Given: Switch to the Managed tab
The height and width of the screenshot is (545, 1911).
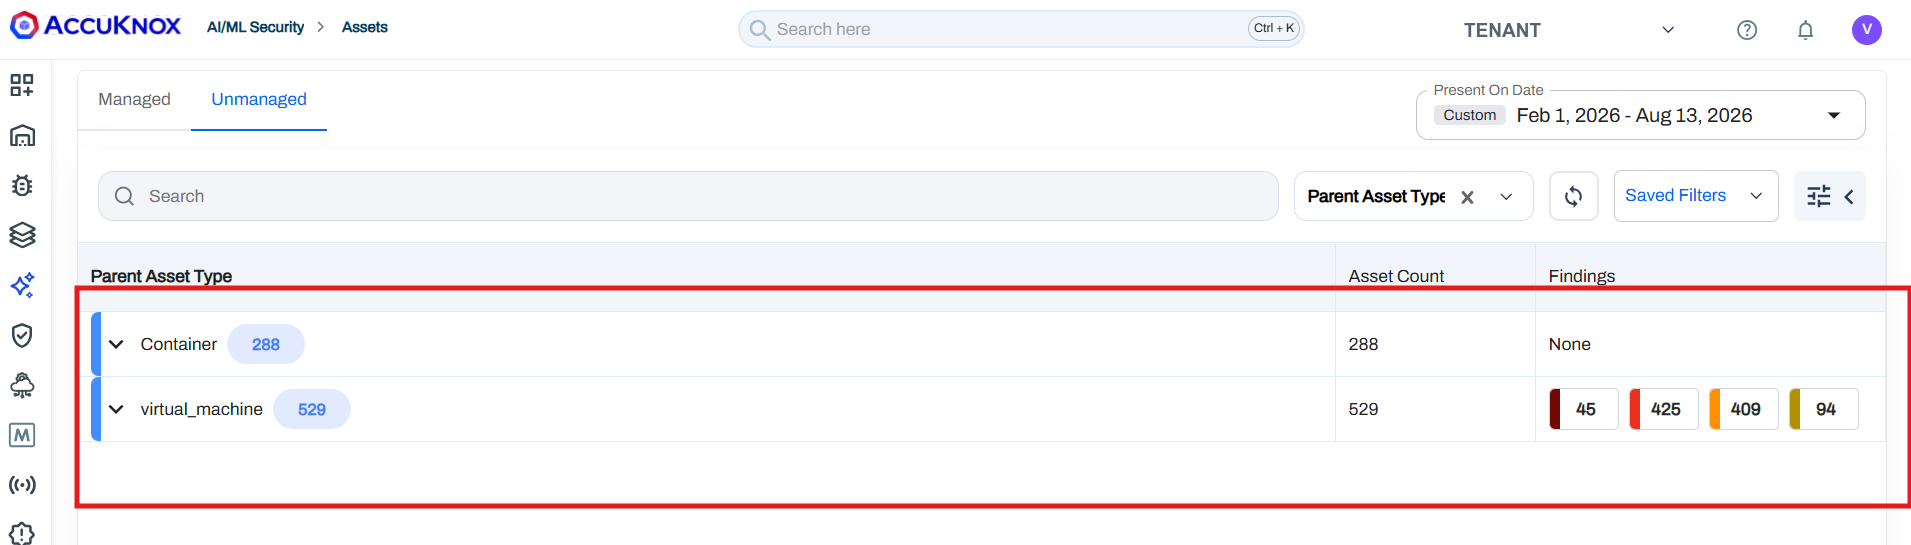Looking at the screenshot, I should (x=134, y=99).
